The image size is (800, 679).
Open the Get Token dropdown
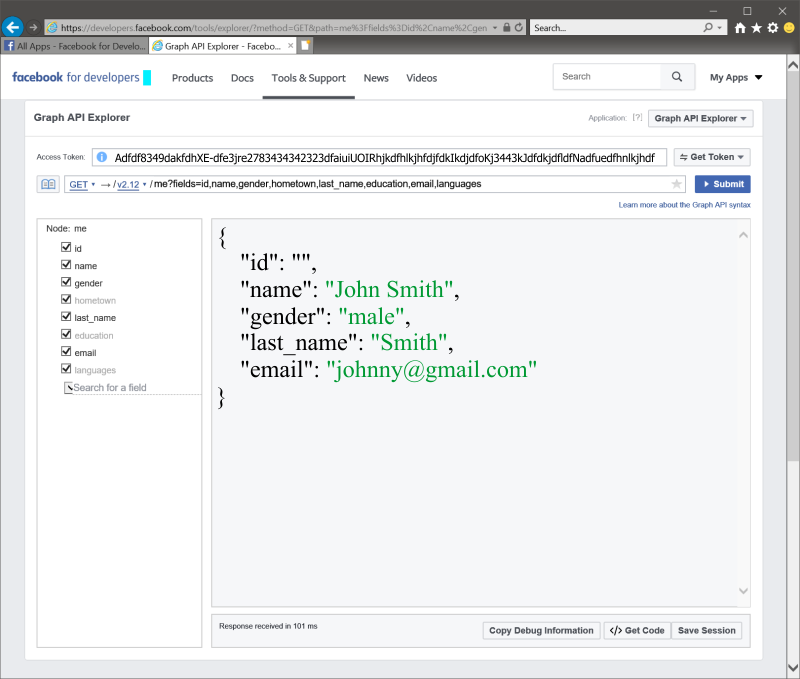(712, 157)
